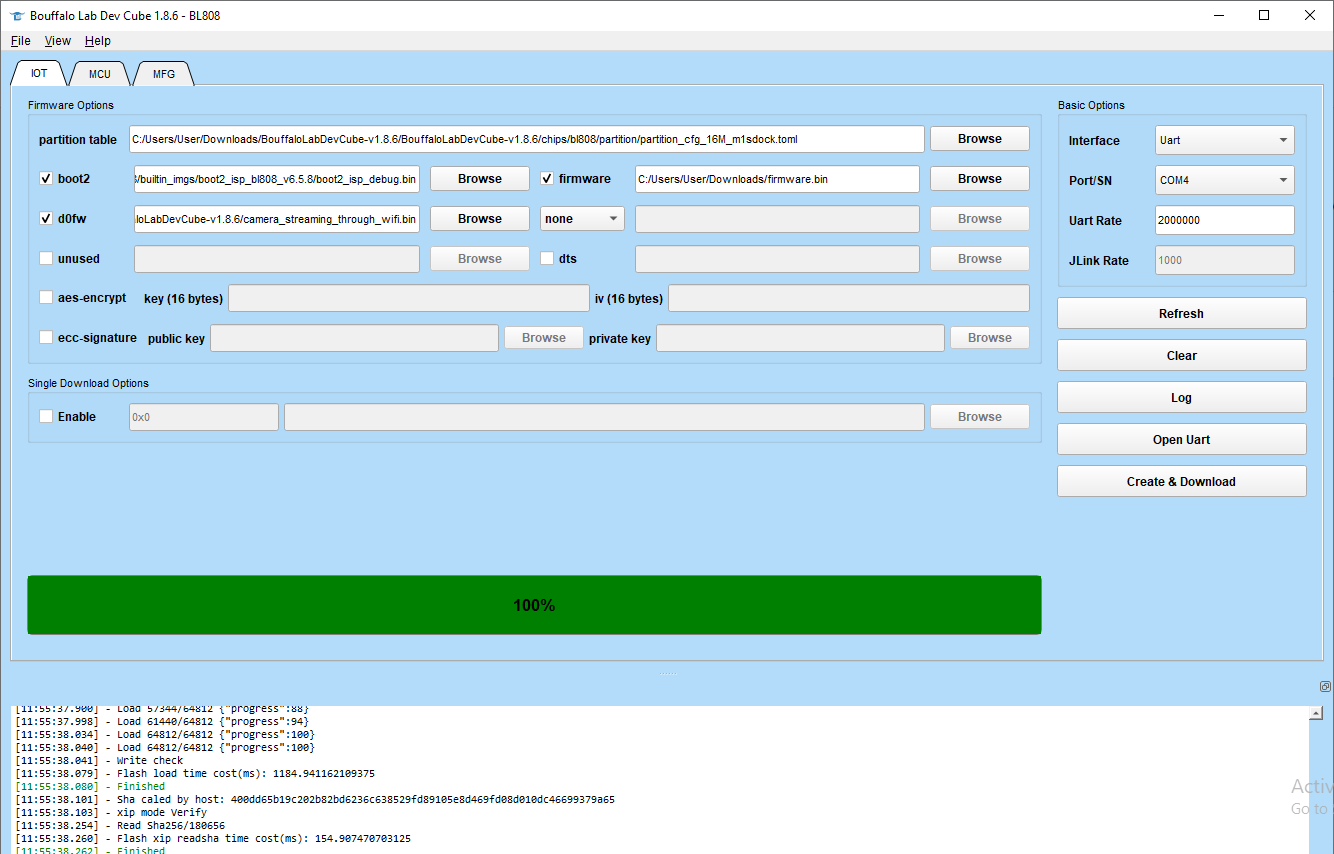This screenshot has height=854, width=1334.
Task: Click the "partition table" label
Action: 78,140
